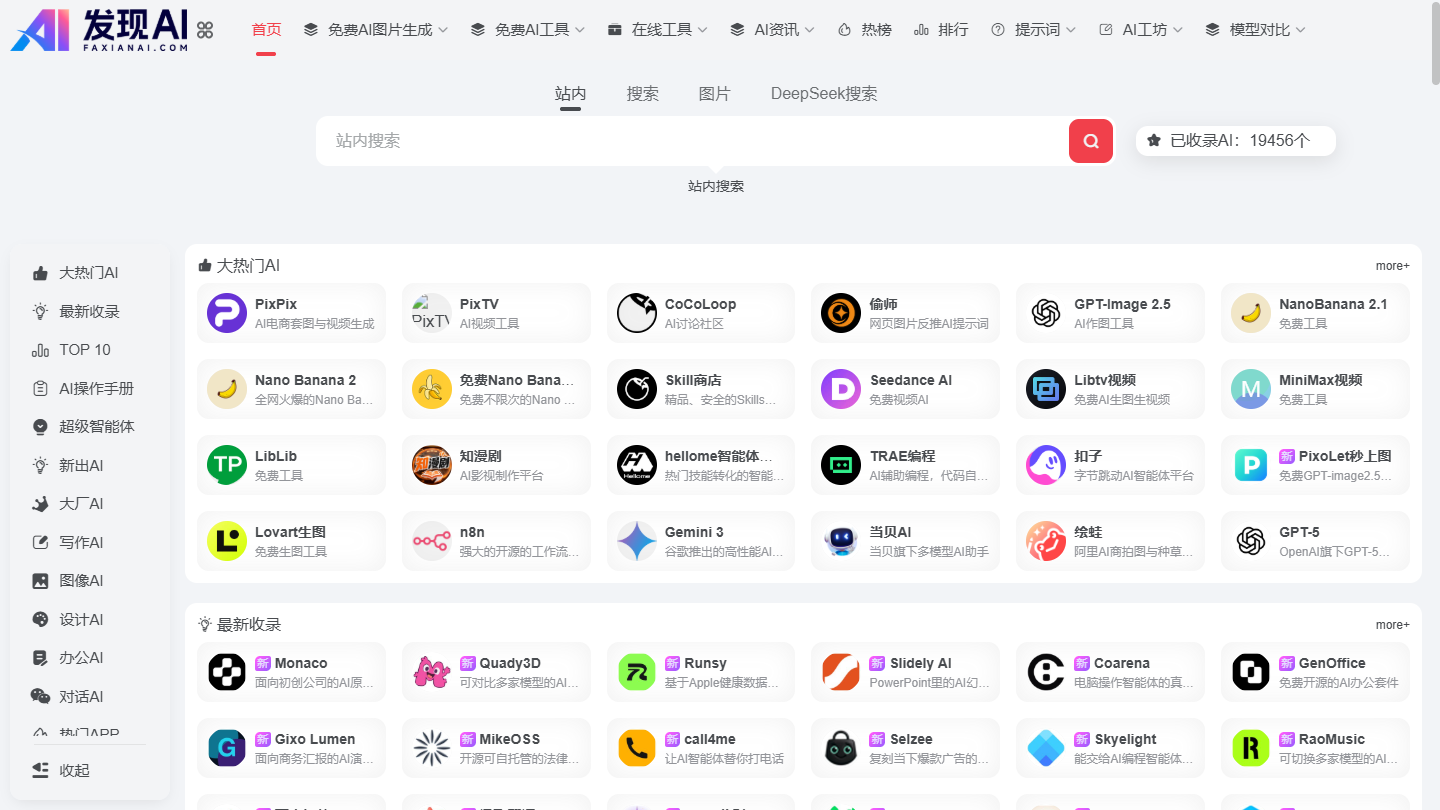Click the PixPix purple logo icon
Screen dimensions: 1440x810
tap(227, 313)
